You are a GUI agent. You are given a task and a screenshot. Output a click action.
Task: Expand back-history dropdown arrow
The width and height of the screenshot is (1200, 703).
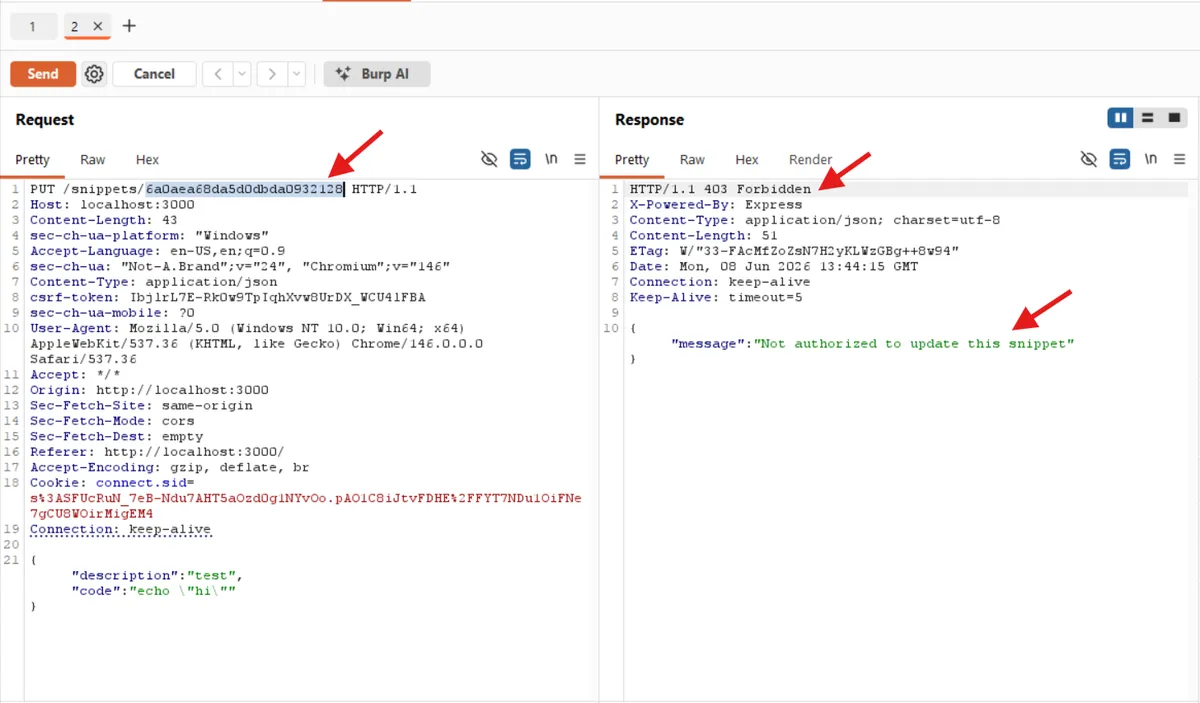coord(242,74)
